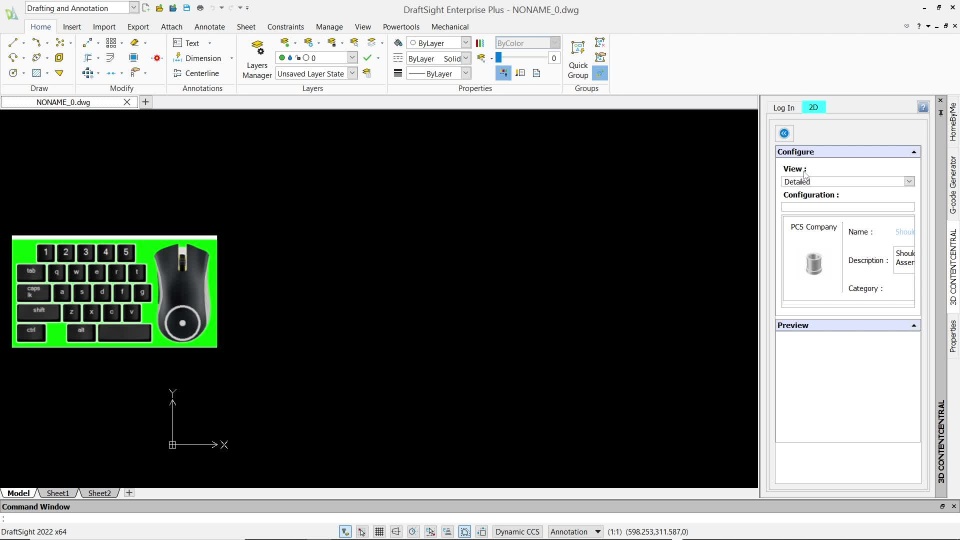Open the G-code Generator side tab
This screenshot has width=960, height=540.
point(953,185)
